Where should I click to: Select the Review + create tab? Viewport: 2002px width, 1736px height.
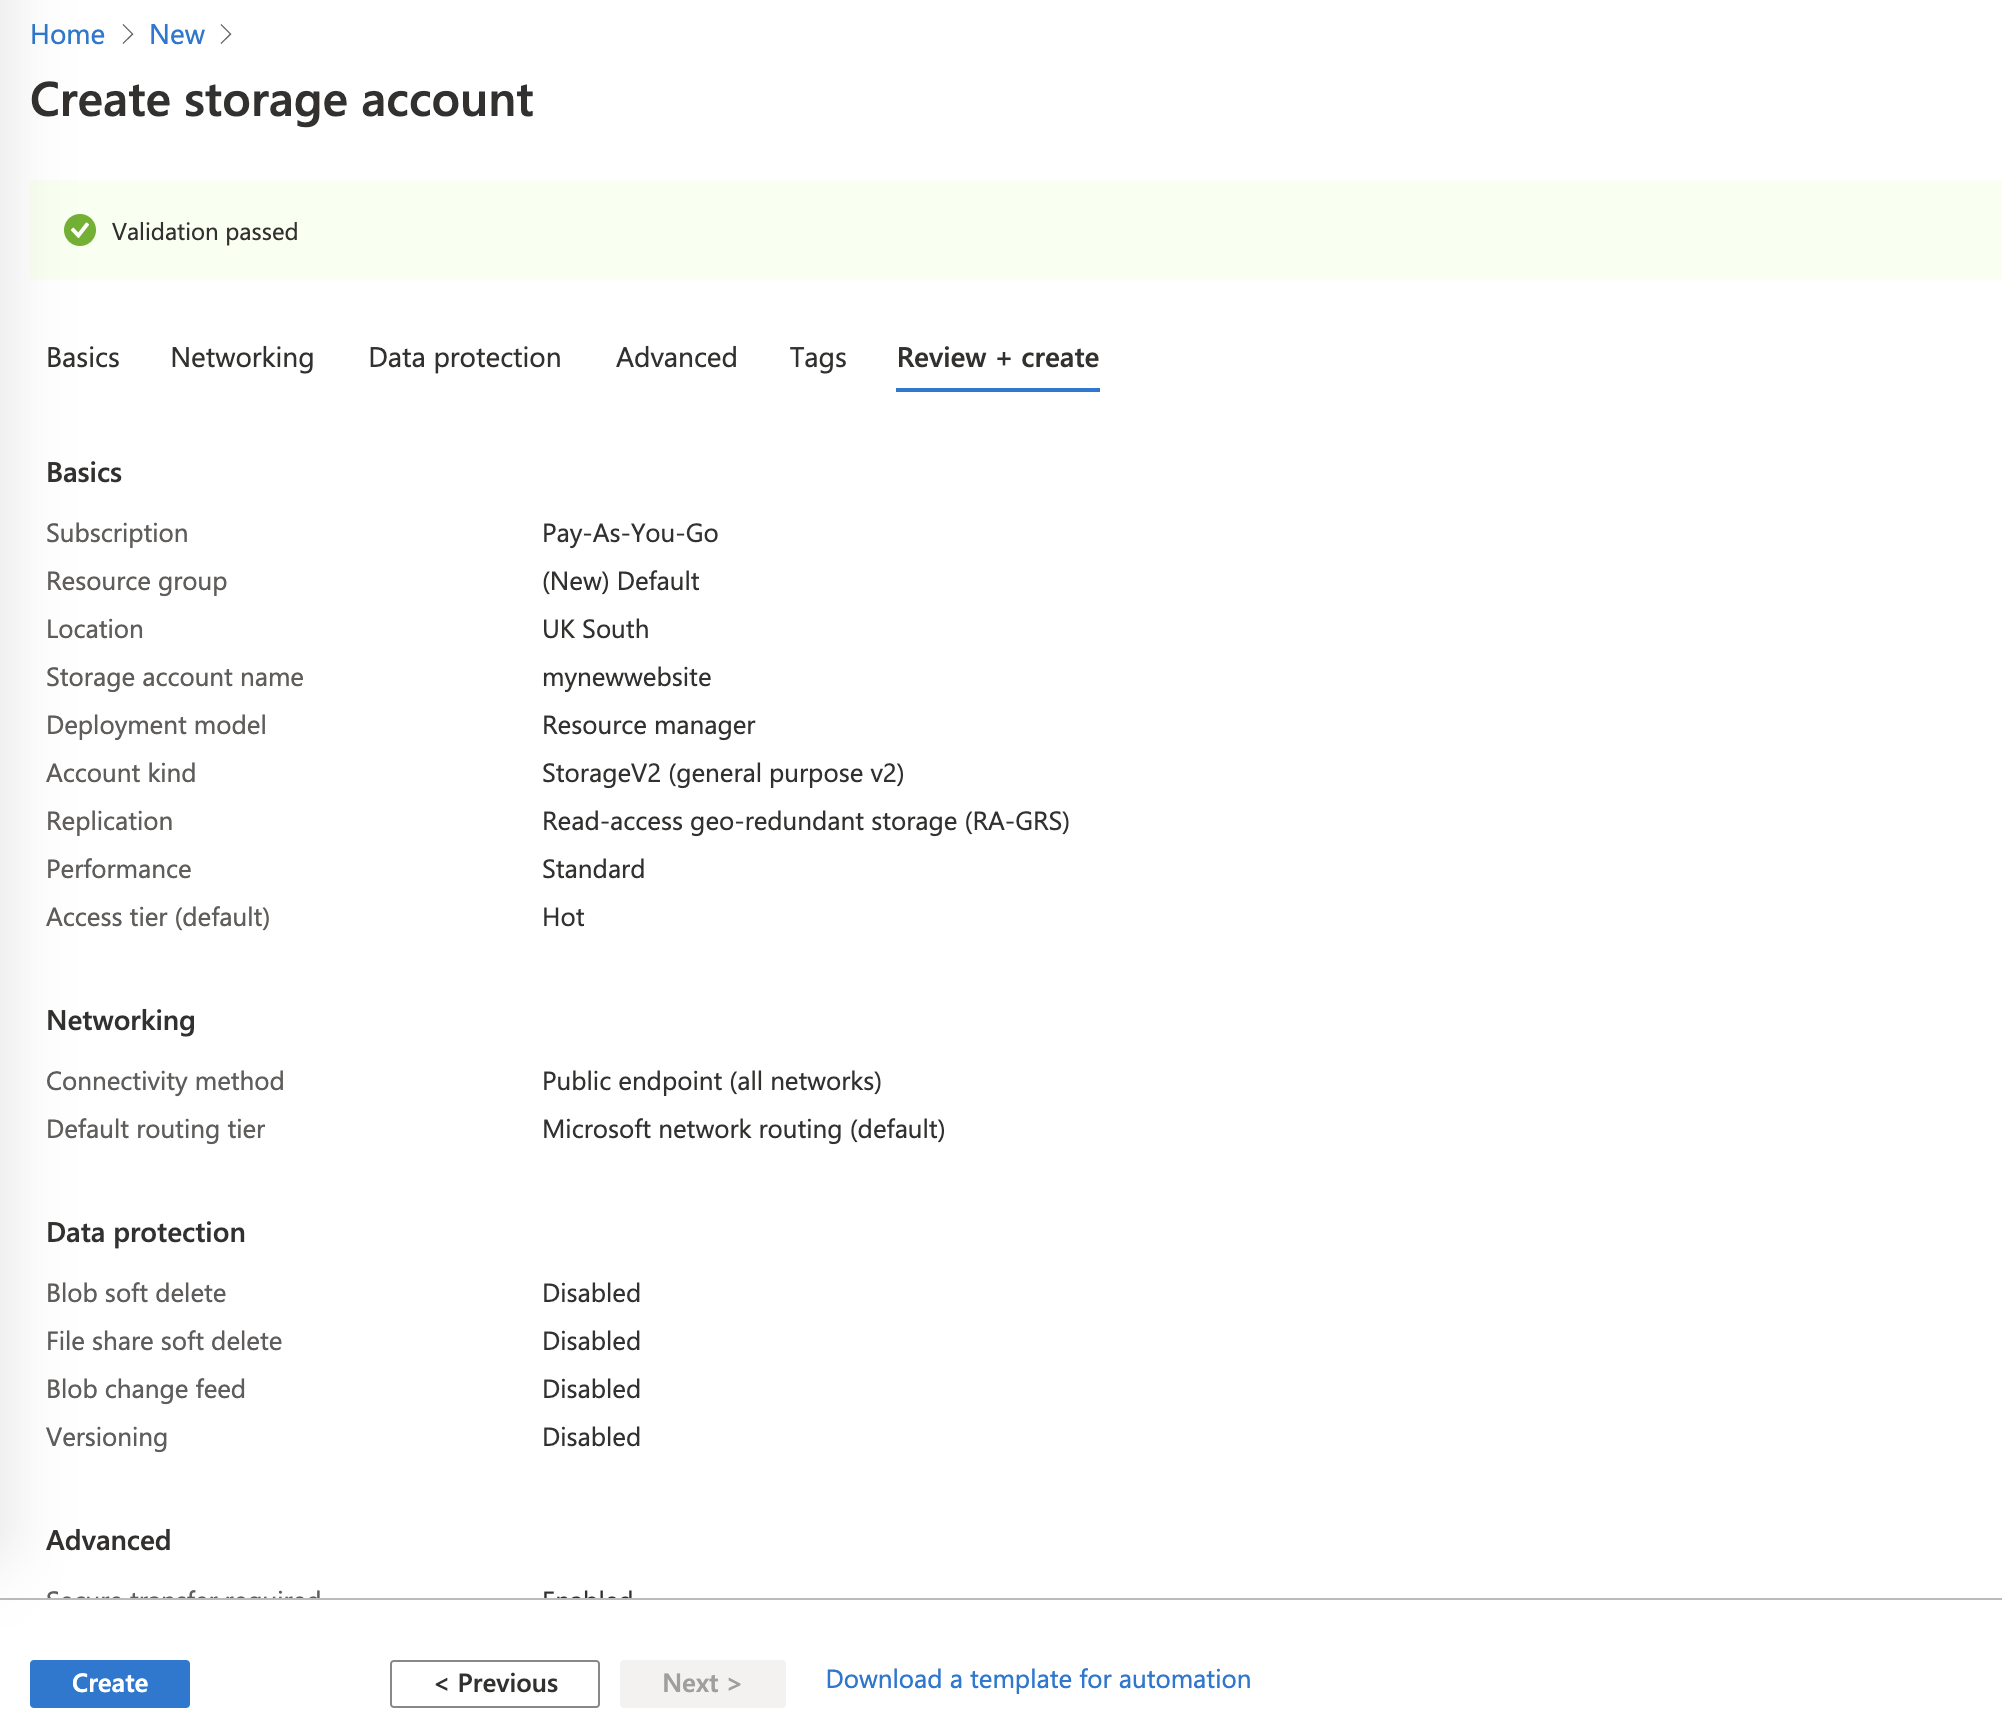(x=998, y=357)
